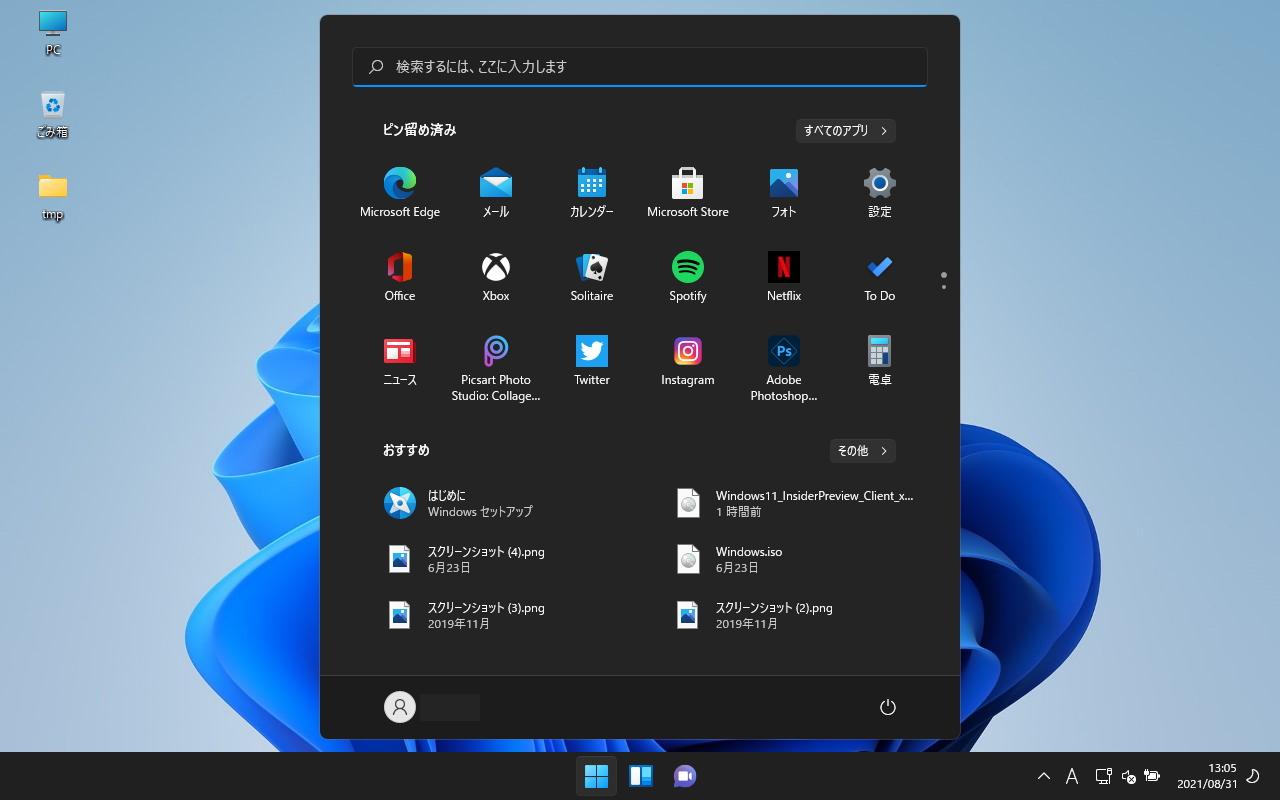Click the network tray icon
Screen dimensions: 1280x800
pyautogui.click(x=1103, y=776)
